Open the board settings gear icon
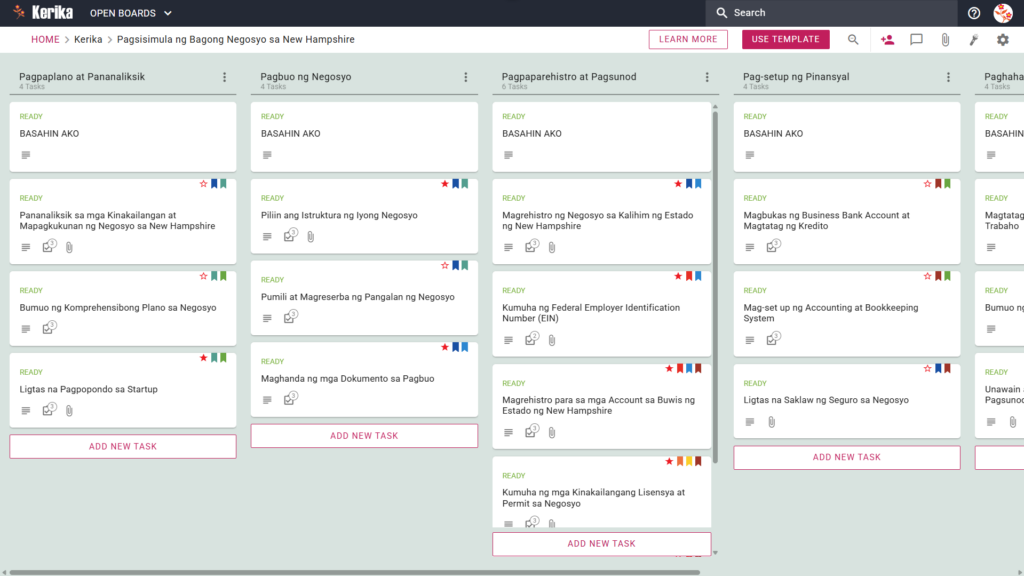 pyautogui.click(x=1002, y=40)
